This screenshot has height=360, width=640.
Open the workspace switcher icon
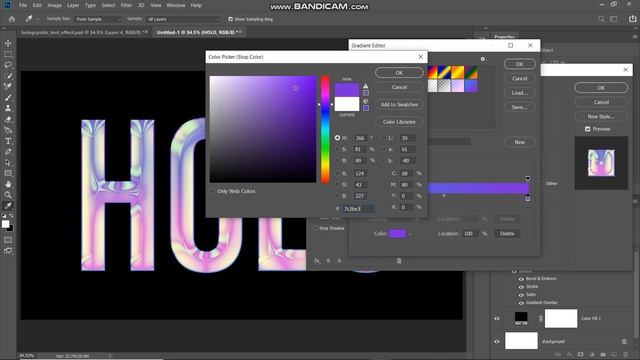click(613, 19)
